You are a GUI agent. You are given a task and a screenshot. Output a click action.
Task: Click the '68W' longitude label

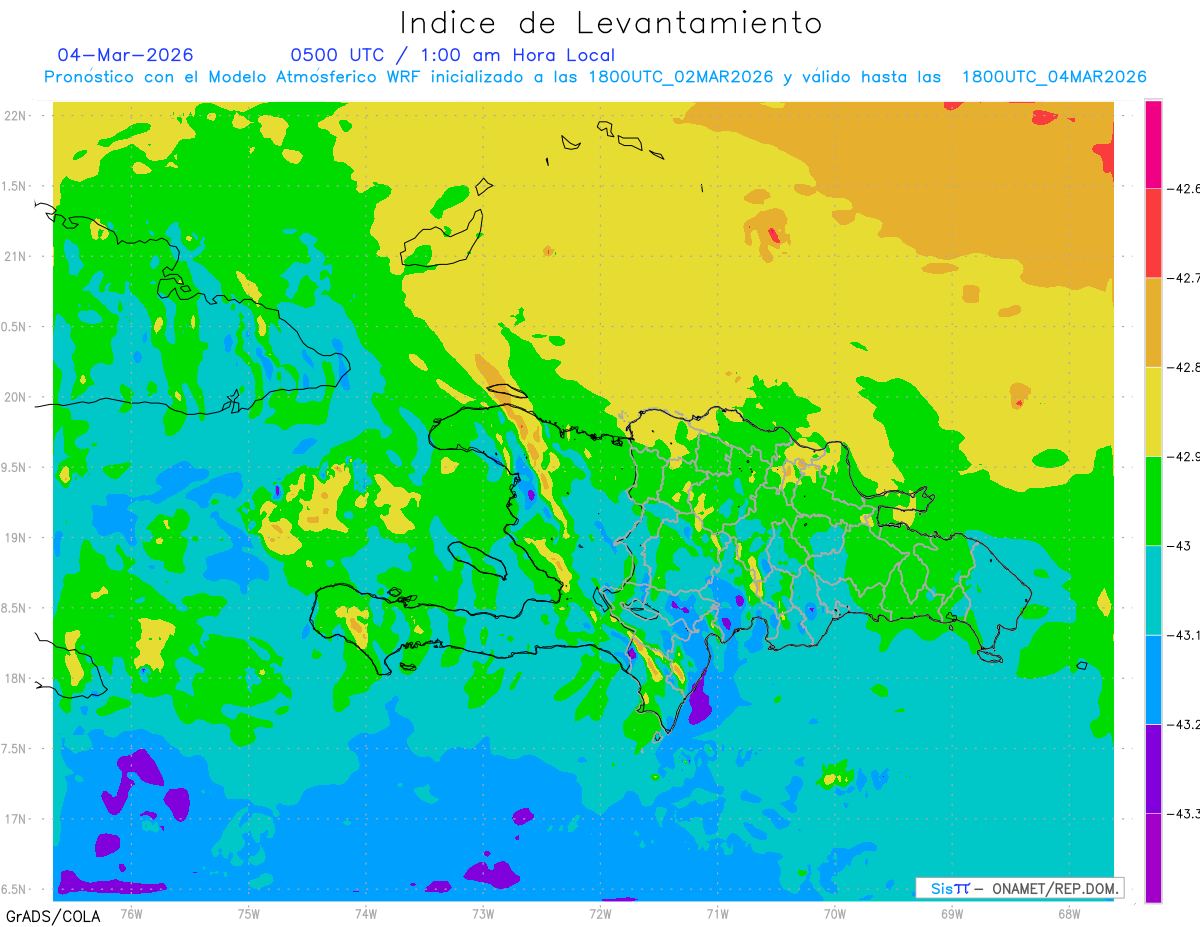click(1069, 913)
